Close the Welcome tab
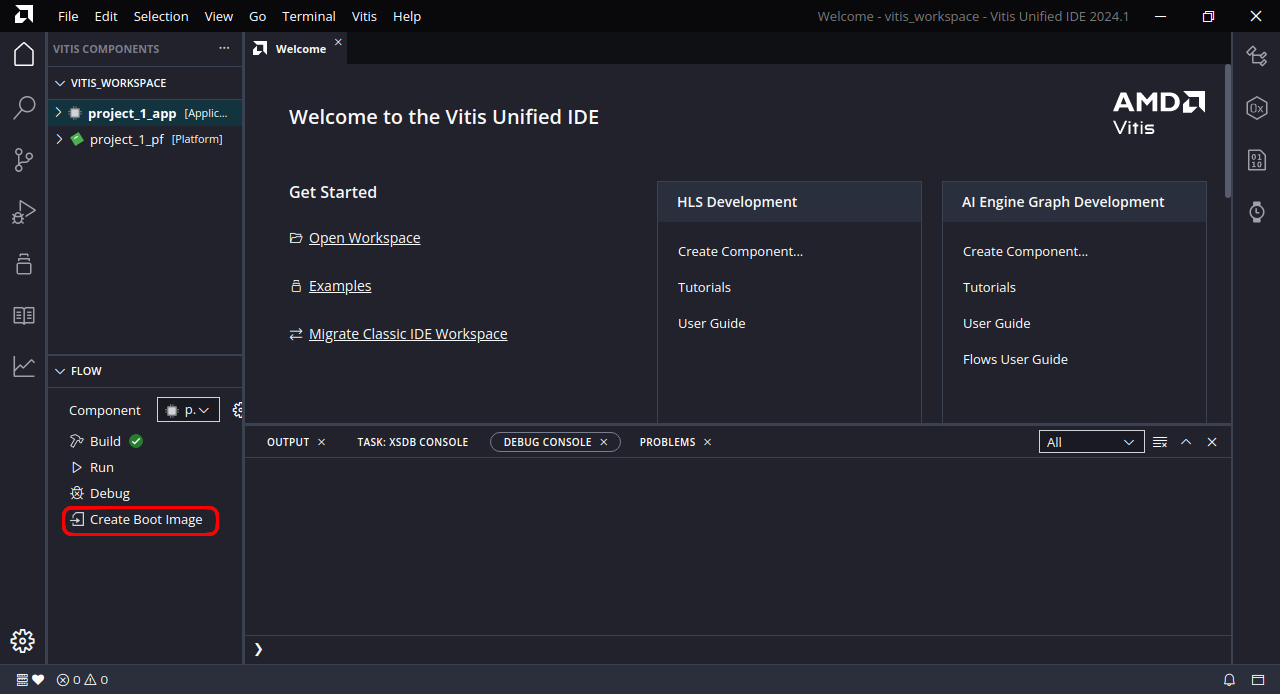The width and height of the screenshot is (1280, 694). click(x=338, y=42)
